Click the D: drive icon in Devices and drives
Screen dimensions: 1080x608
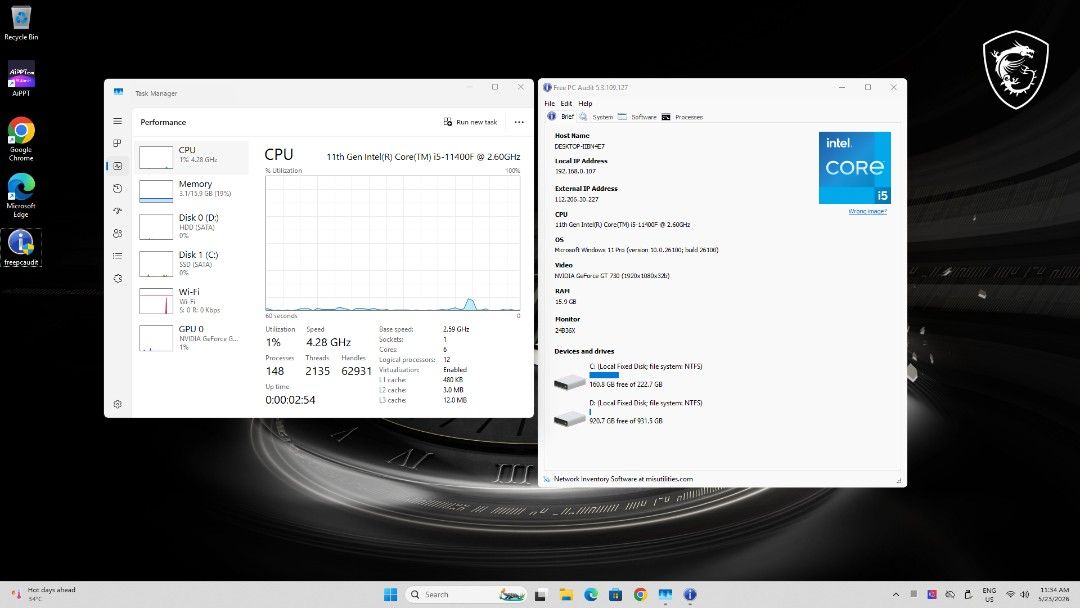click(x=570, y=417)
